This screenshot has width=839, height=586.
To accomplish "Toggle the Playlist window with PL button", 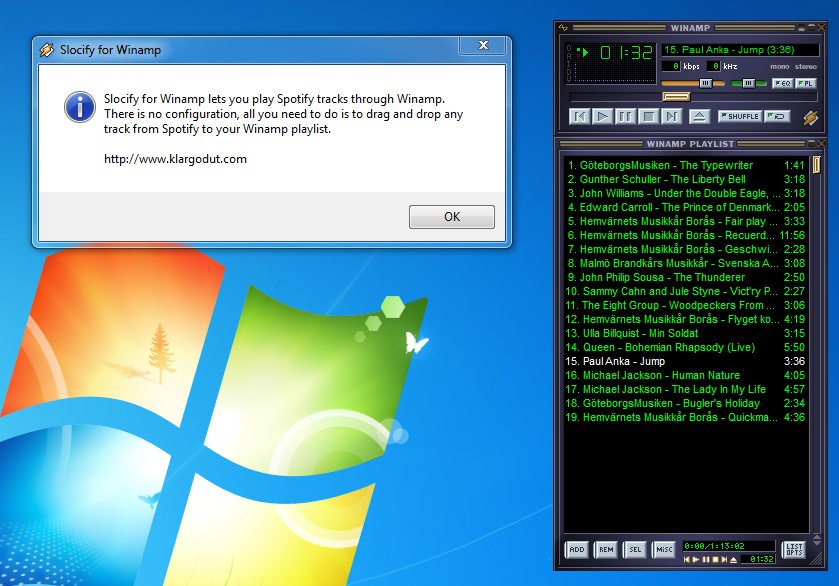I will (x=806, y=83).
